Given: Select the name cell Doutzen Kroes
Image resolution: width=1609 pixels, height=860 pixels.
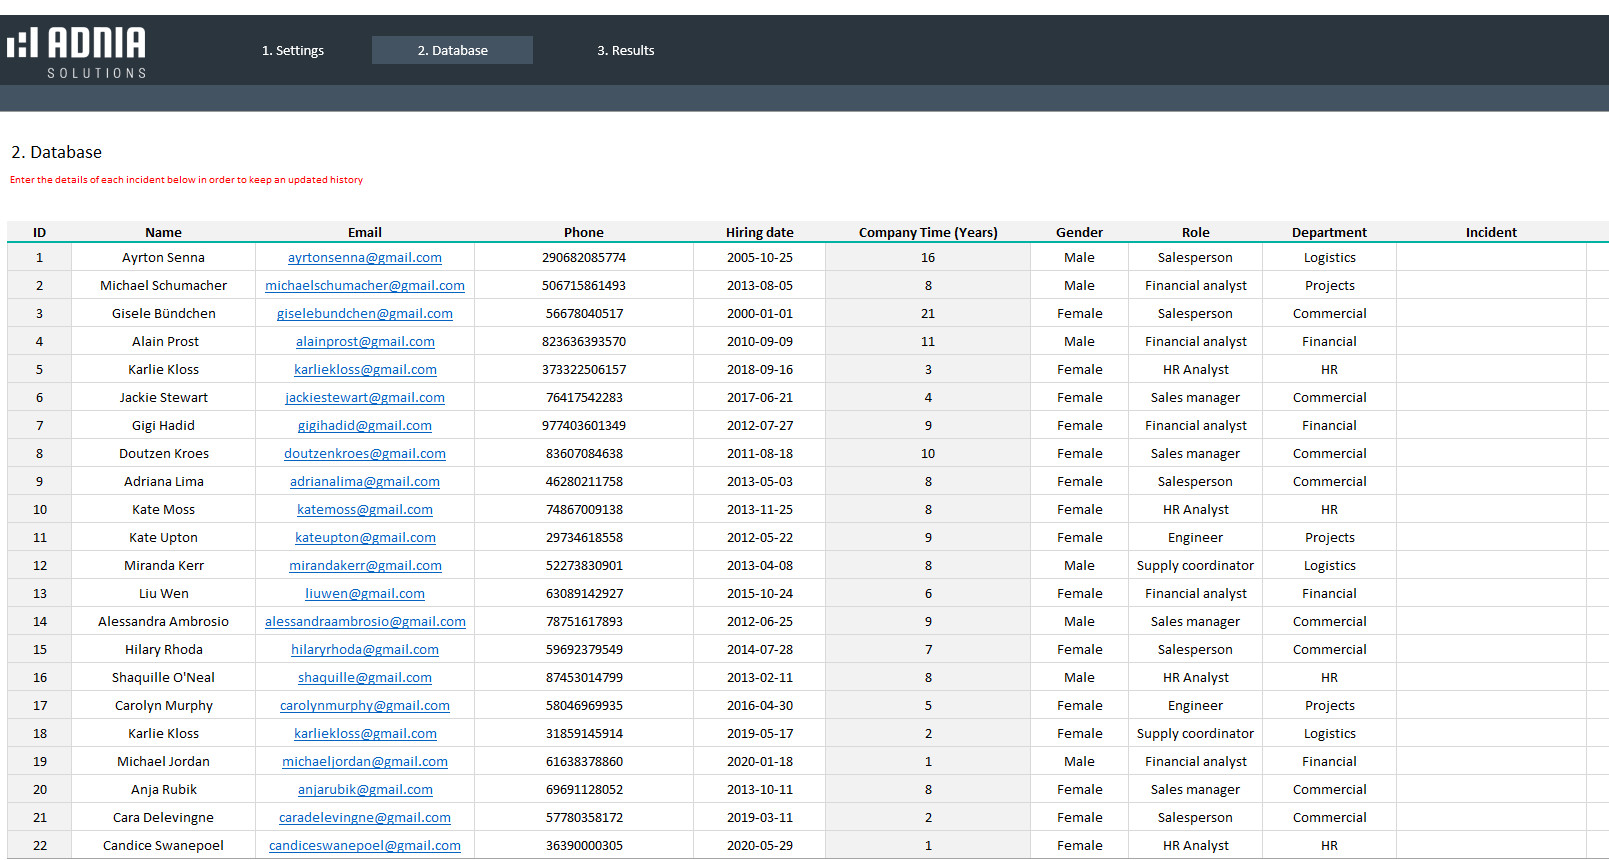Looking at the screenshot, I should [x=163, y=454].
